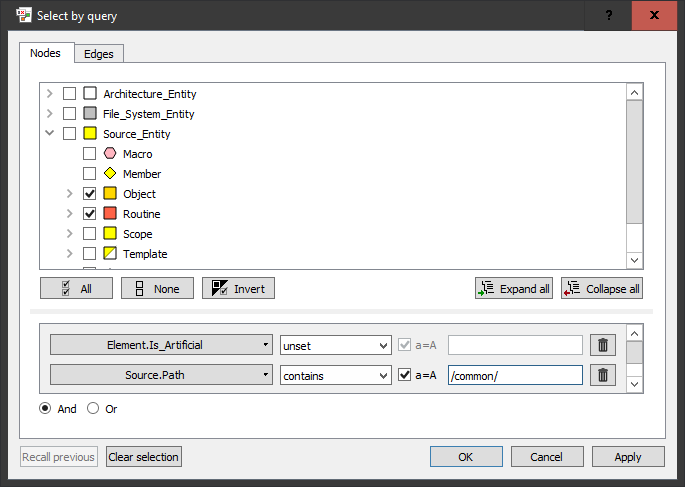
Task: Enable the Member checkbox
Action: click(x=90, y=174)
